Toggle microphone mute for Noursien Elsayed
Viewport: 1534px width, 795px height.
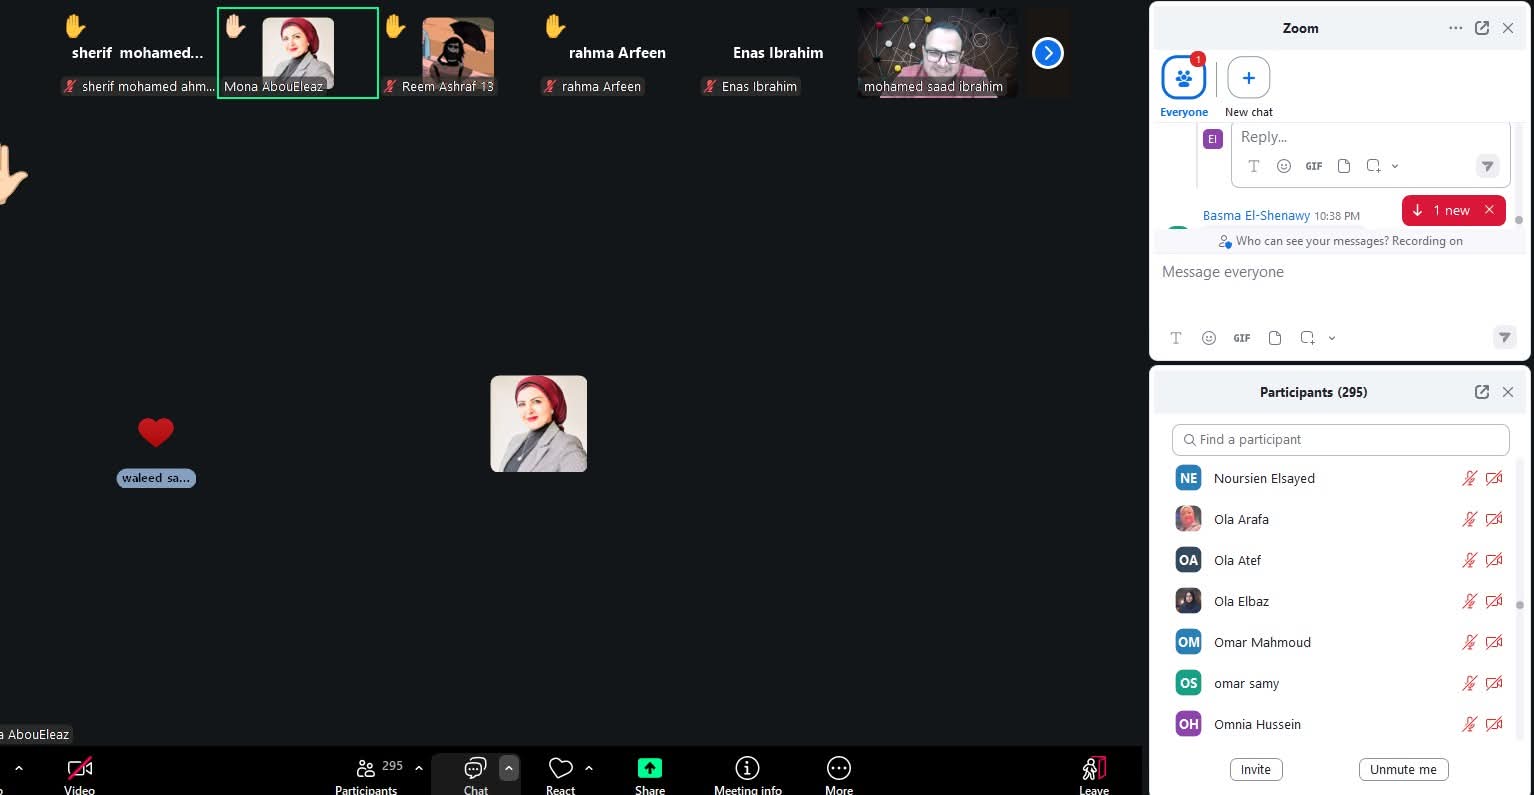coord(1469,479)
